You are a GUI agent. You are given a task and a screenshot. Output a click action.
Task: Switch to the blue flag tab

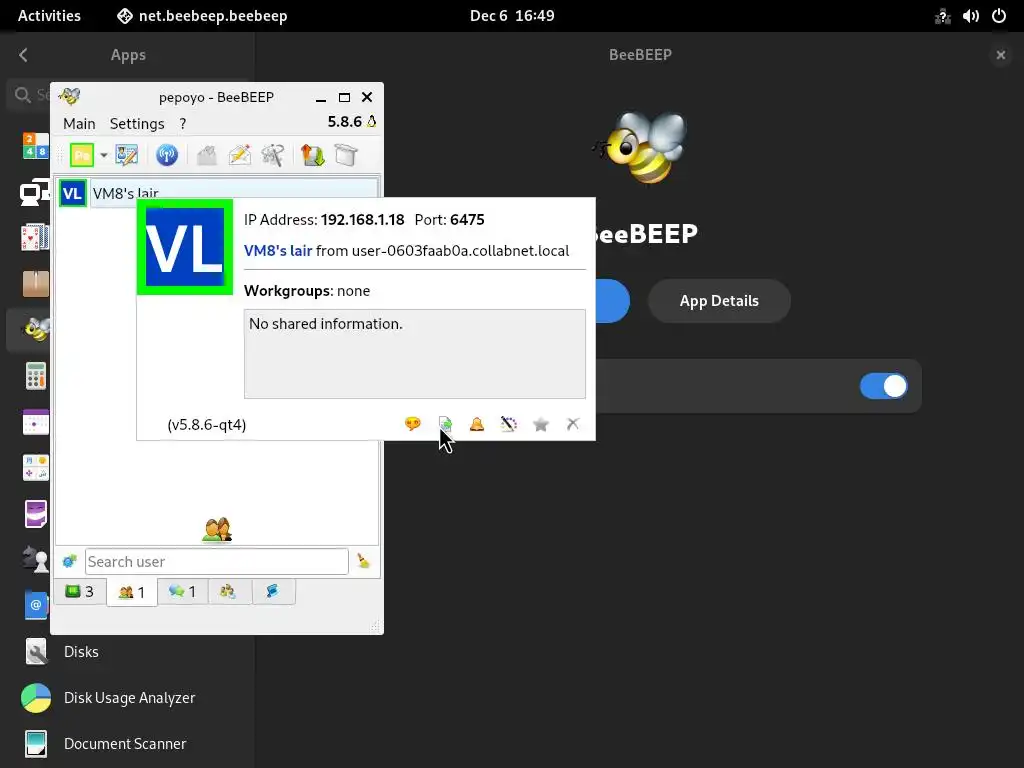click(x=272, y=592)
